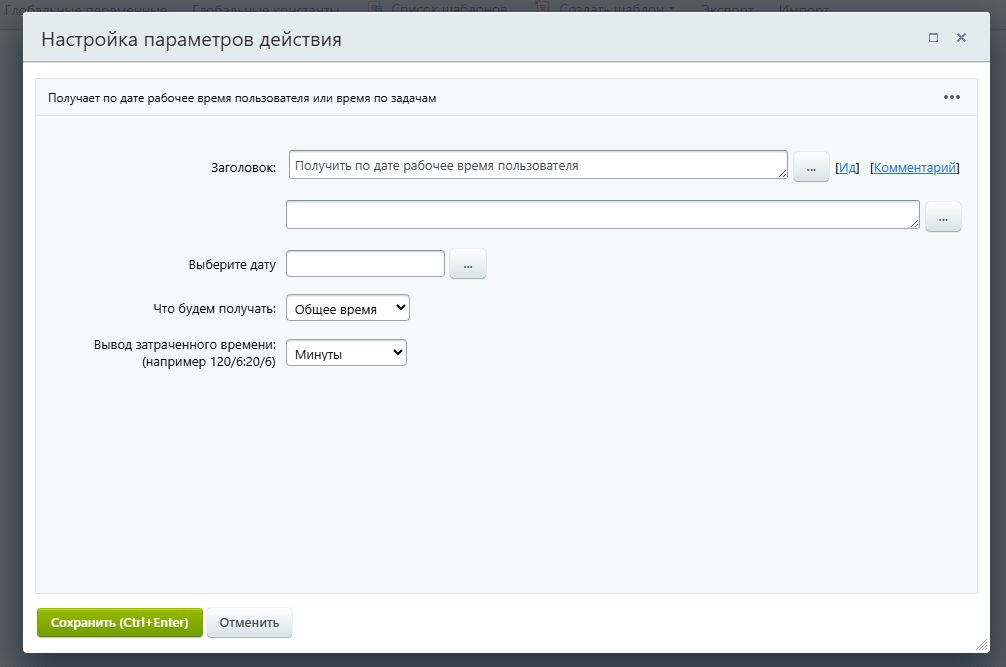Open the date picker next to Выберите дату
The height and width of the screenshot is (667, 1006).
click(x=467, y=263)
